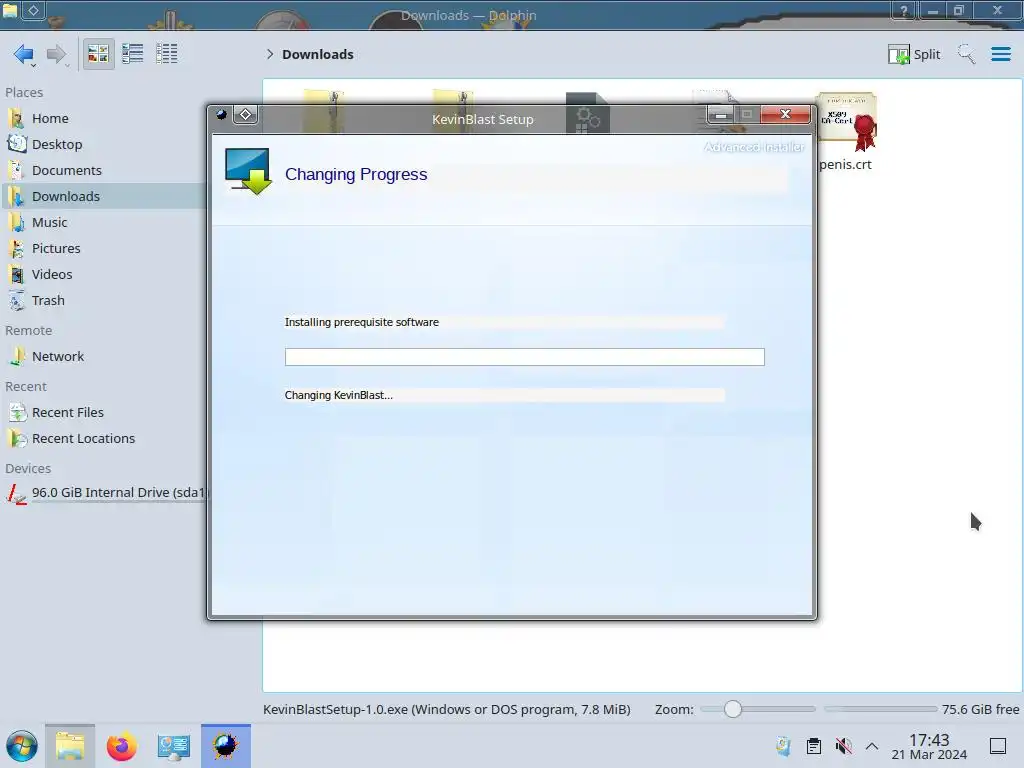Go back with Dolphin's back arrow
The height and width of the screenshot is (768, 1024).
tap(24, 54)
